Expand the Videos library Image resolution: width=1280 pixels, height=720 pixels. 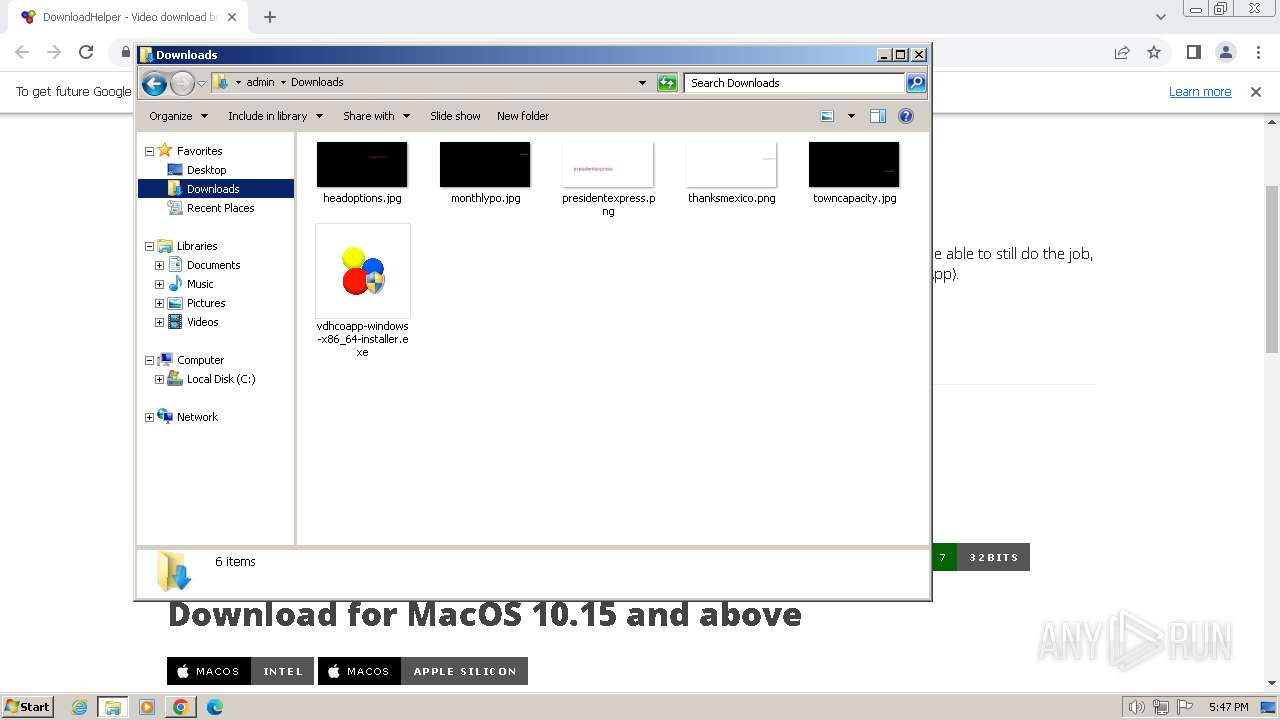click(159, 322)
